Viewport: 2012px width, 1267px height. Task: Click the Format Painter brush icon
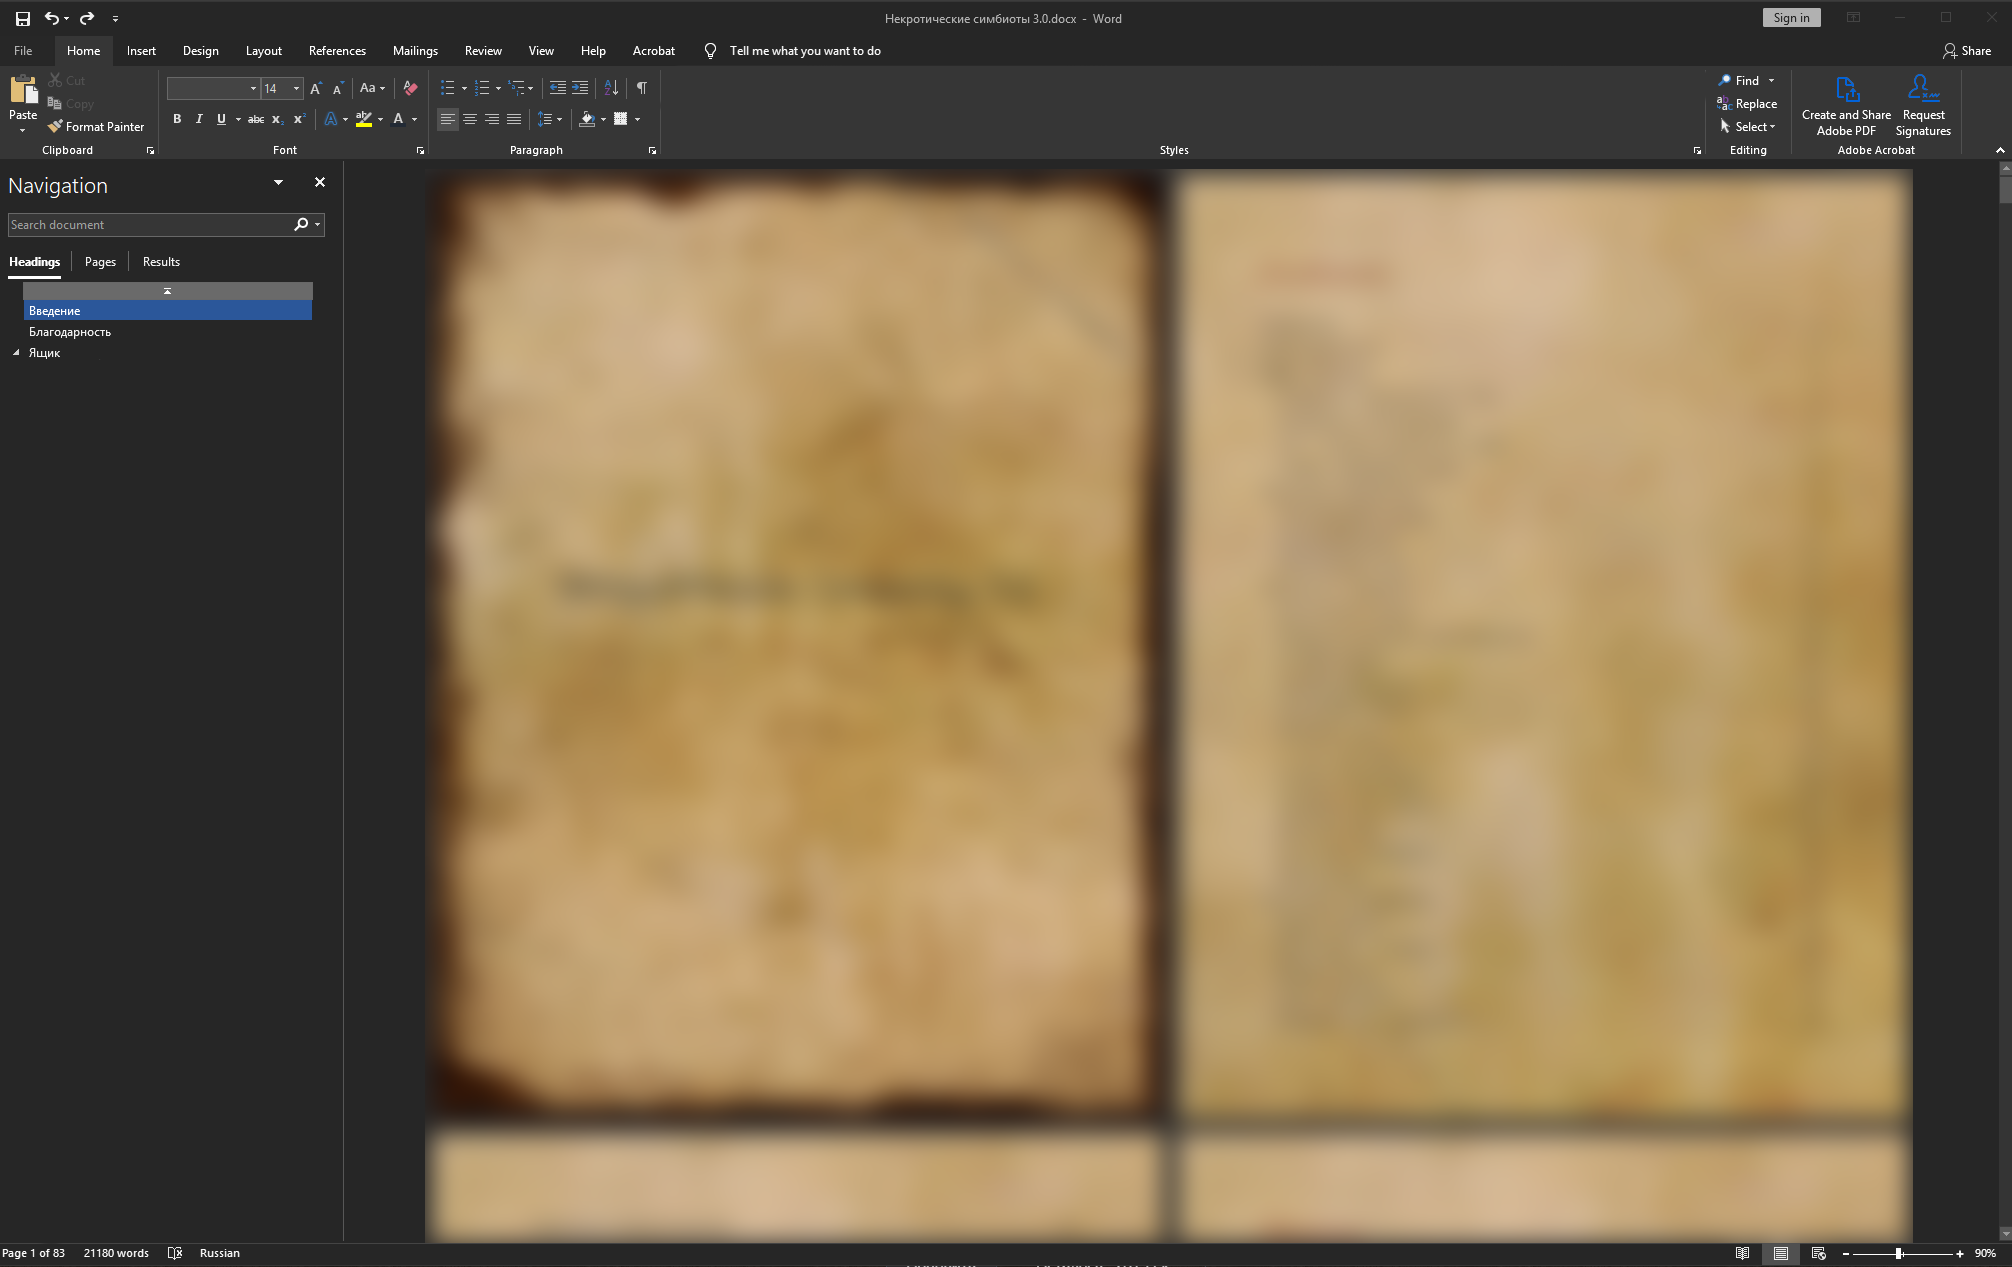coord(55,127)
